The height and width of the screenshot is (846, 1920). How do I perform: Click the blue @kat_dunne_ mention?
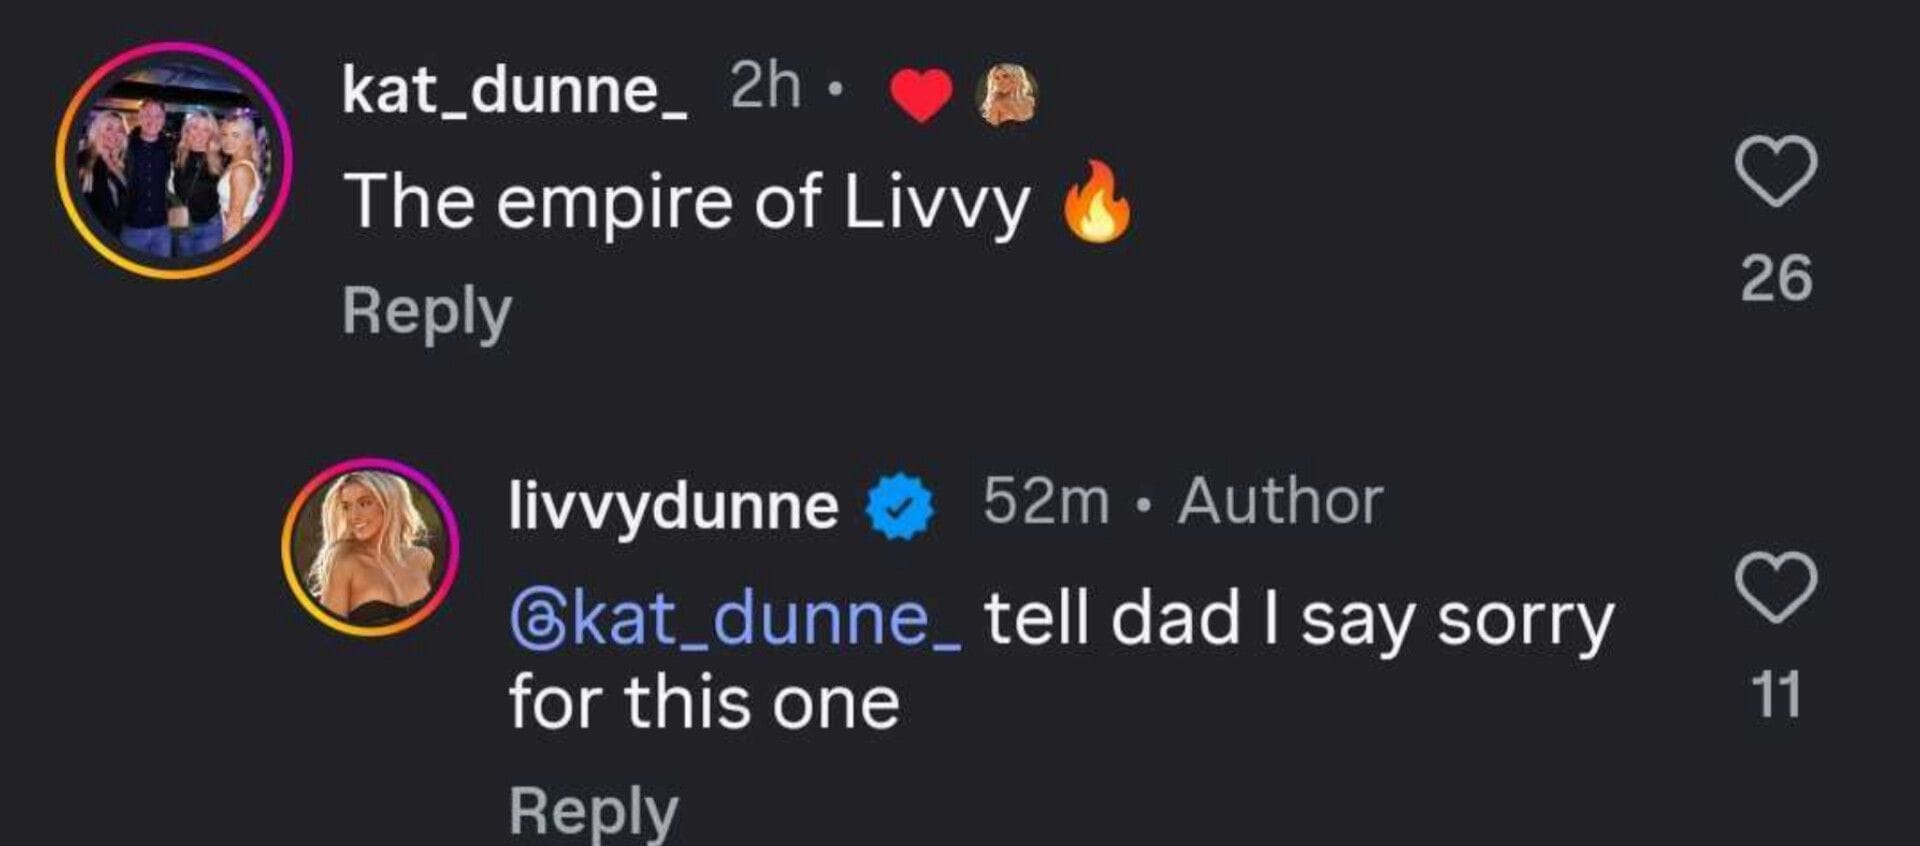pos(736,619)
